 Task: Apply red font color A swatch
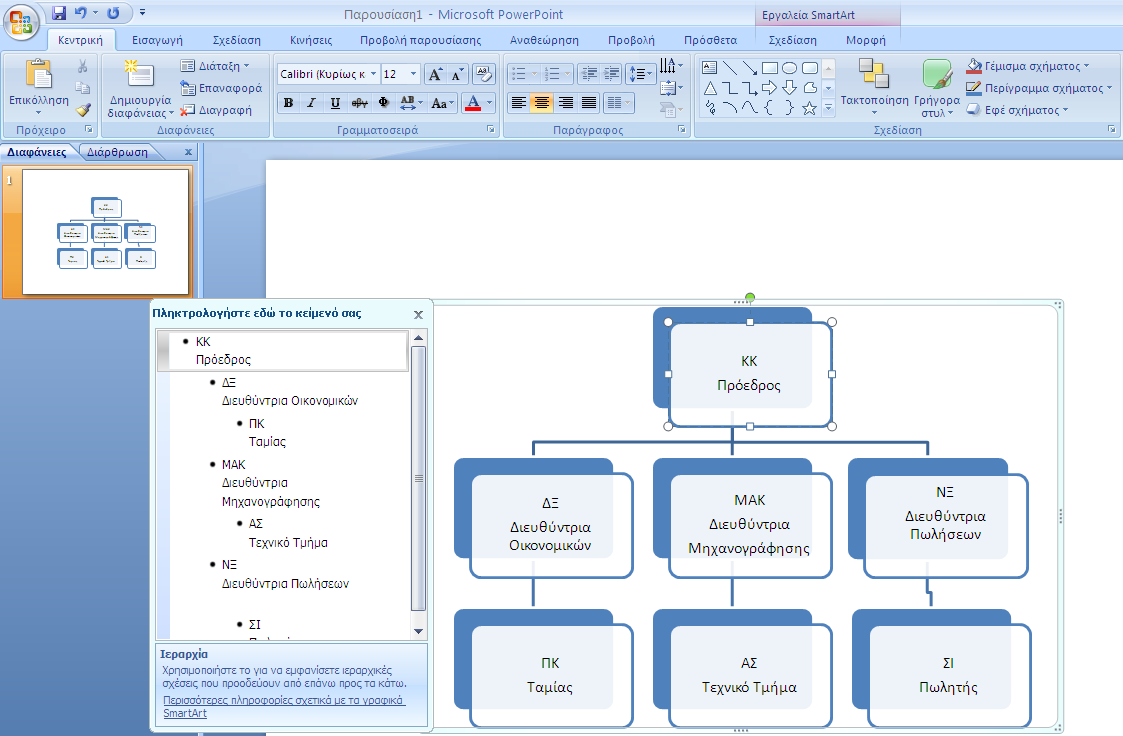(x=473, y=103)
